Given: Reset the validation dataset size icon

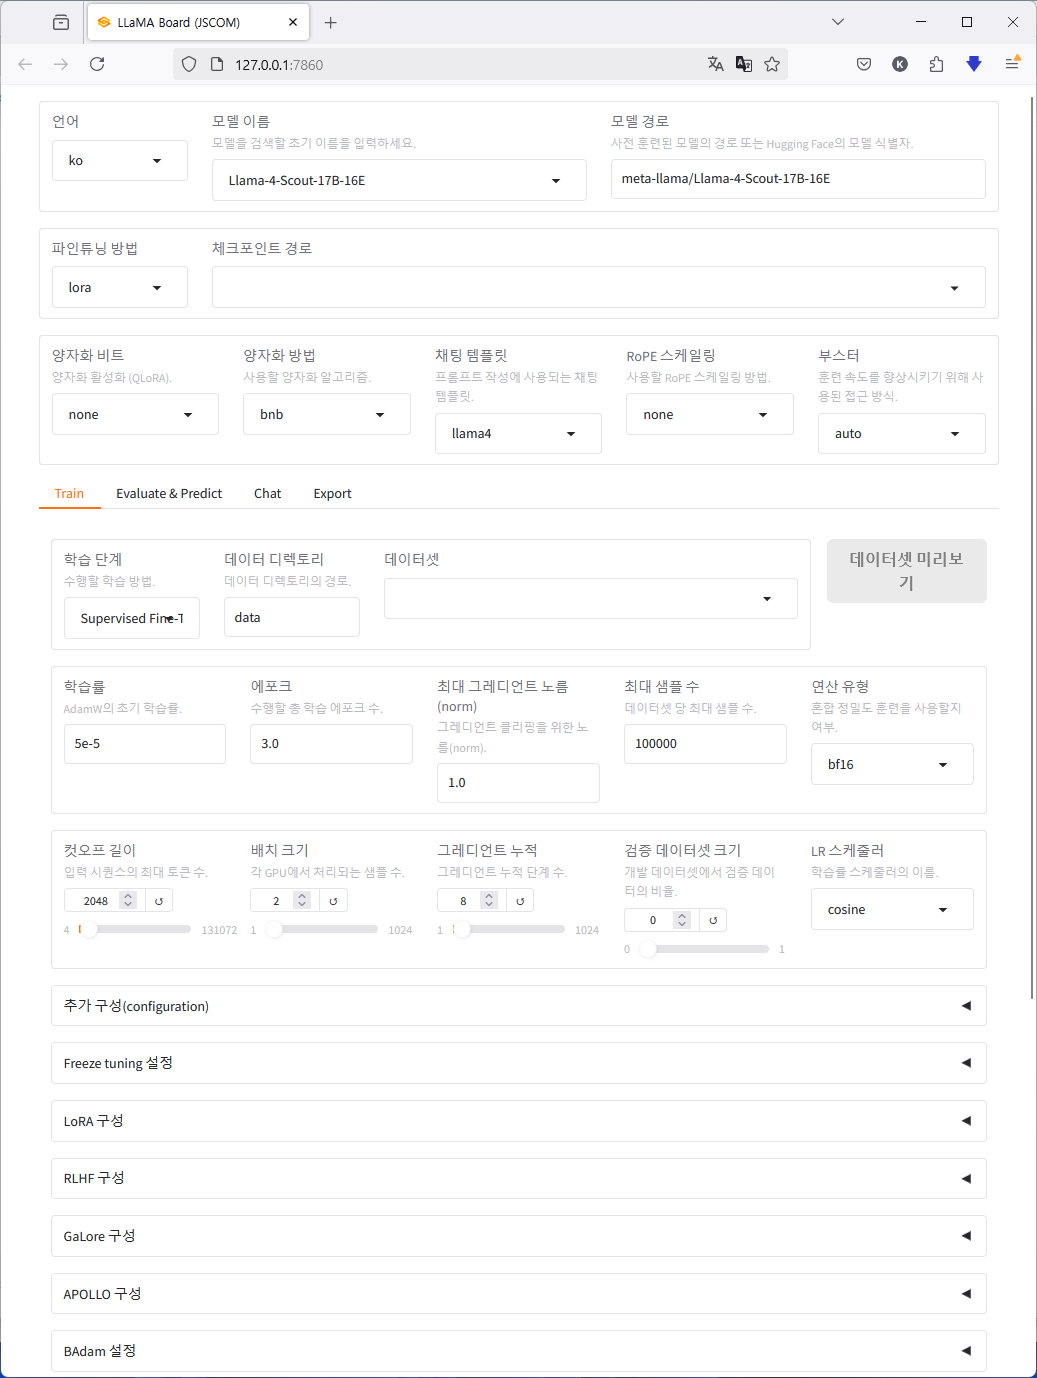Looking at the screenshot, I should point(713,920).
